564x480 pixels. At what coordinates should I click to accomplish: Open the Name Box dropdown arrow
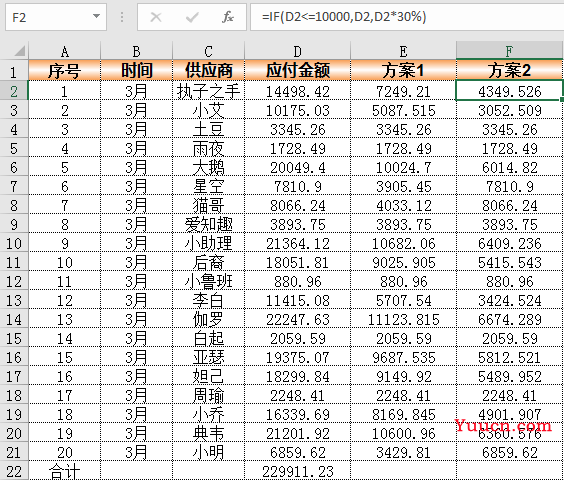pyautogui.click(x=96, y=16)
